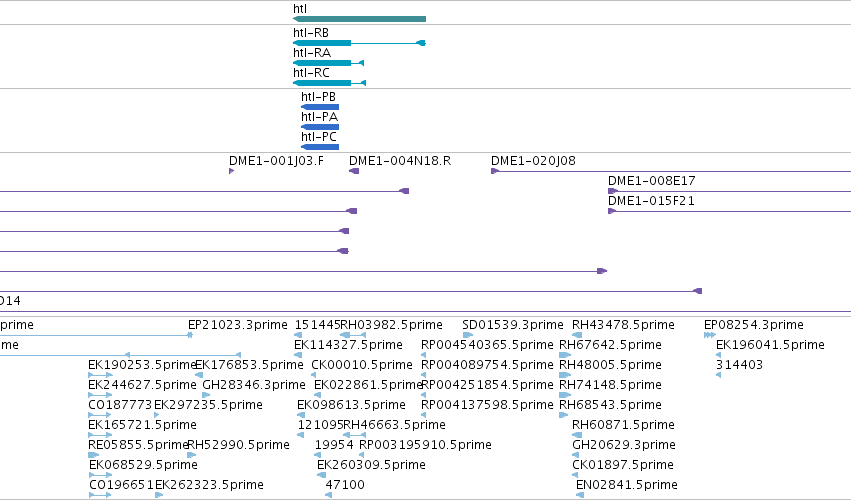Open the htl-PA protein feature label
The image size is (851, 500).
(320, 117)
